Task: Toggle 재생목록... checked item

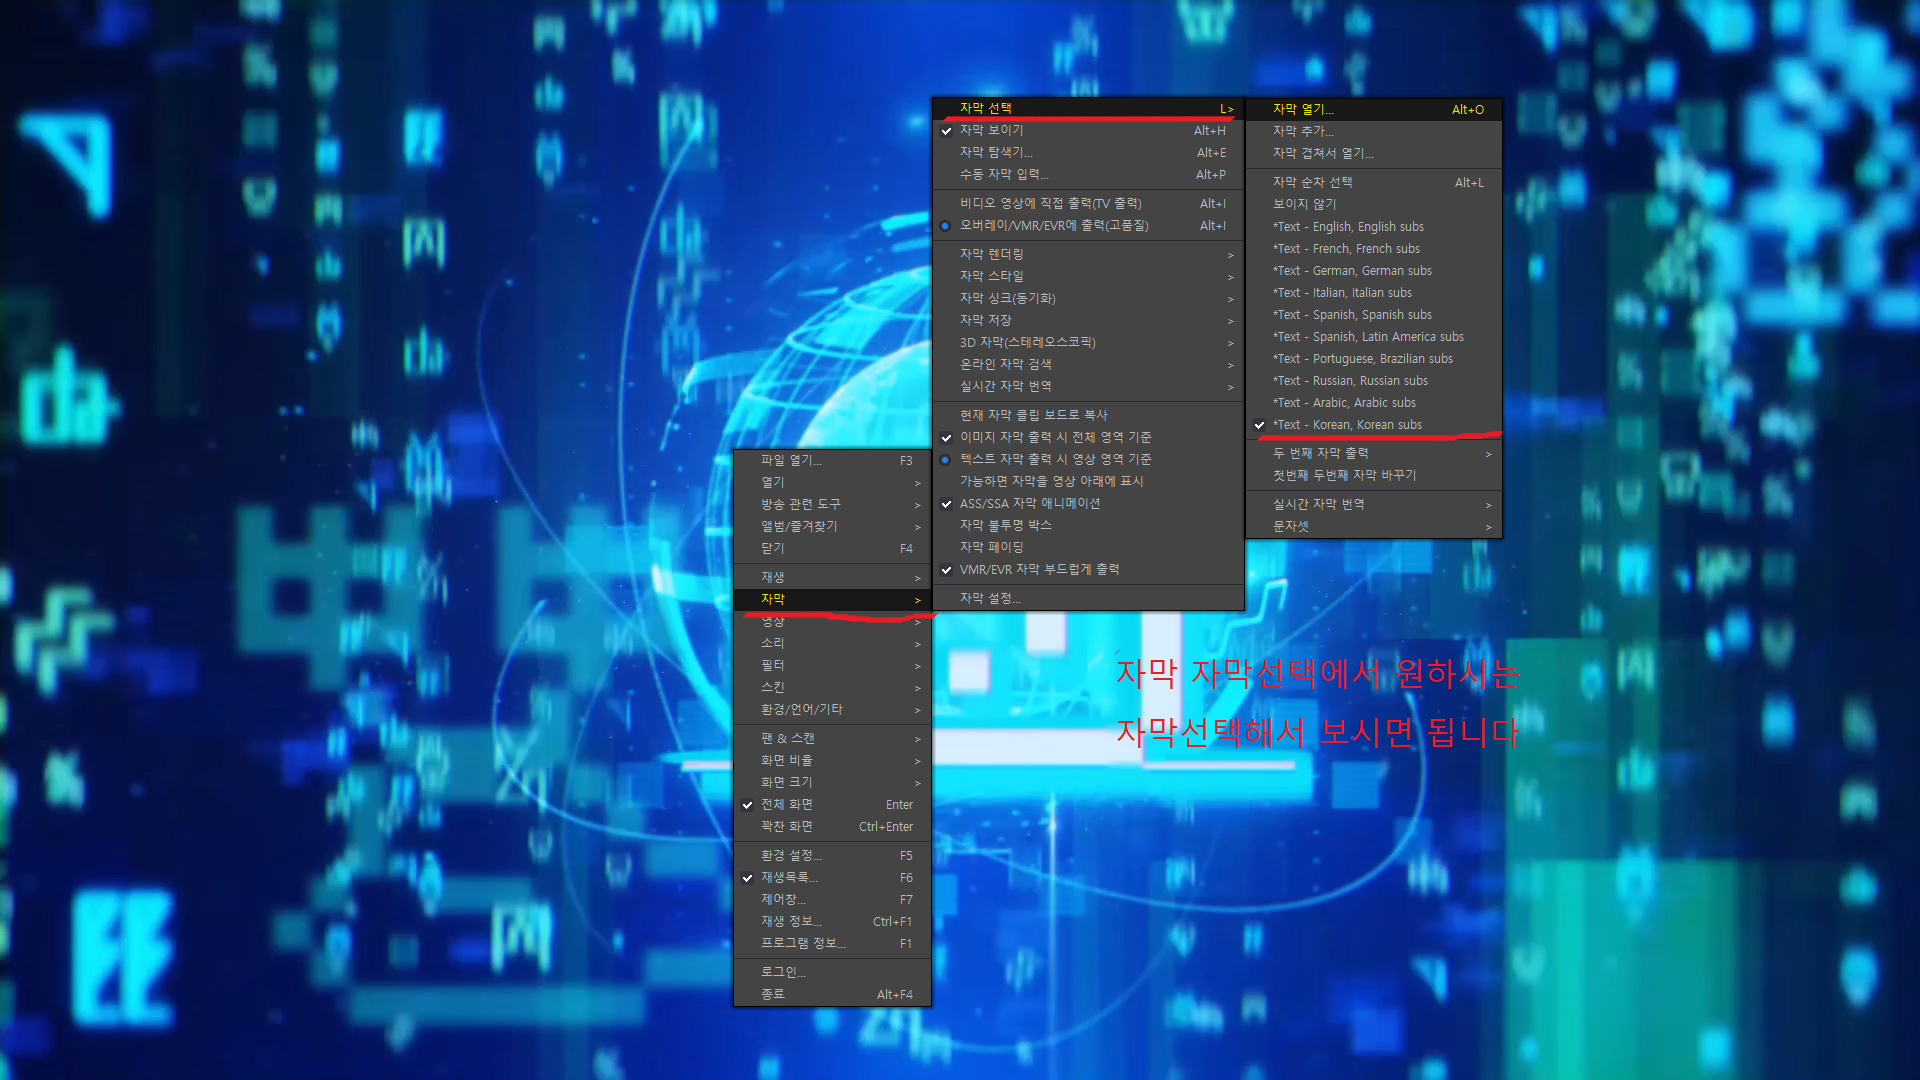Action: tap(789, 878)
